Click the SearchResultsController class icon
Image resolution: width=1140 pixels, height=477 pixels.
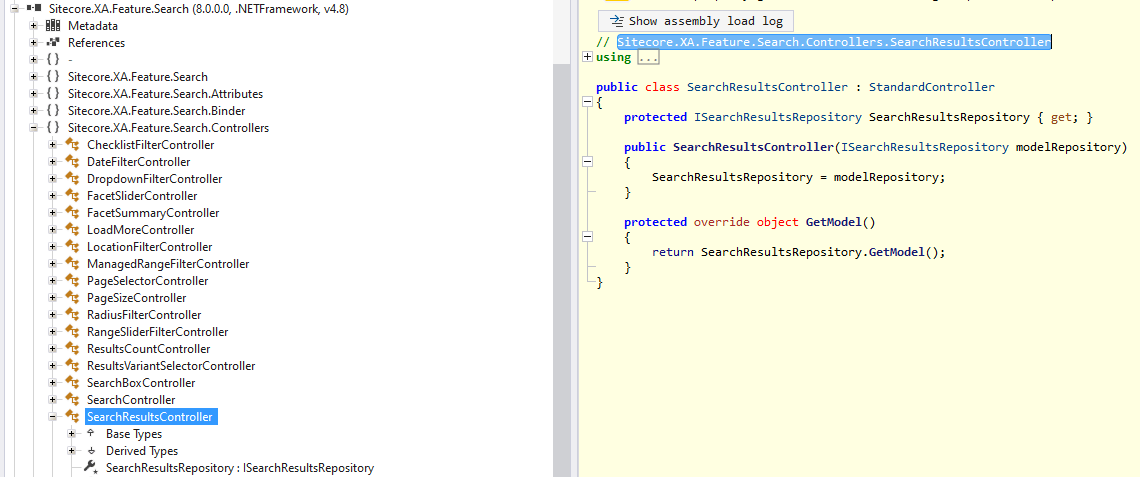pos(72,417)
